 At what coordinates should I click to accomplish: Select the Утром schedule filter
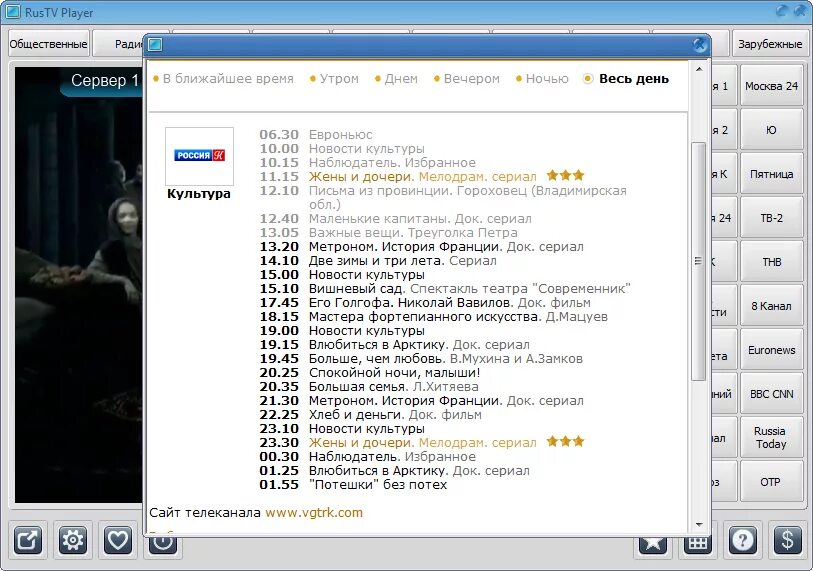tap(334, 79)
